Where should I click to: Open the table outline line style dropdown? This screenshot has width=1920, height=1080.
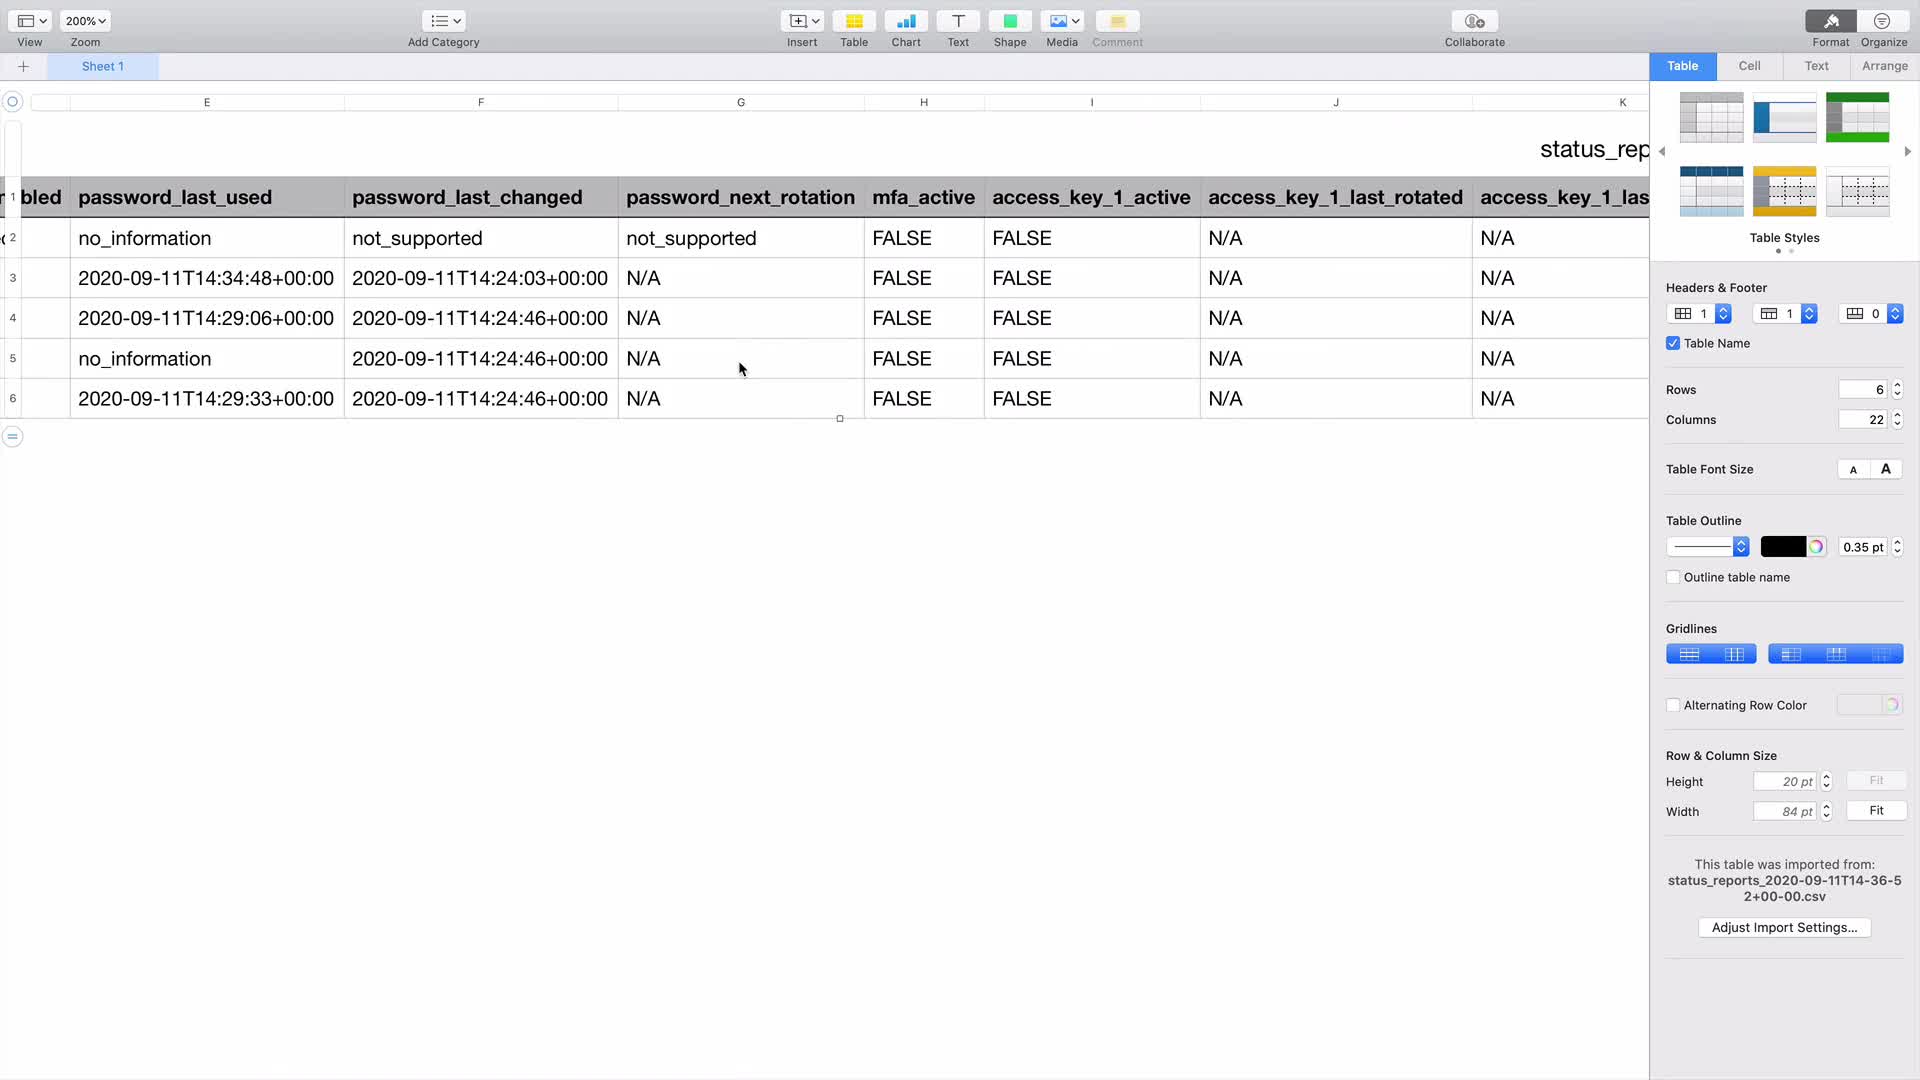1708,547
